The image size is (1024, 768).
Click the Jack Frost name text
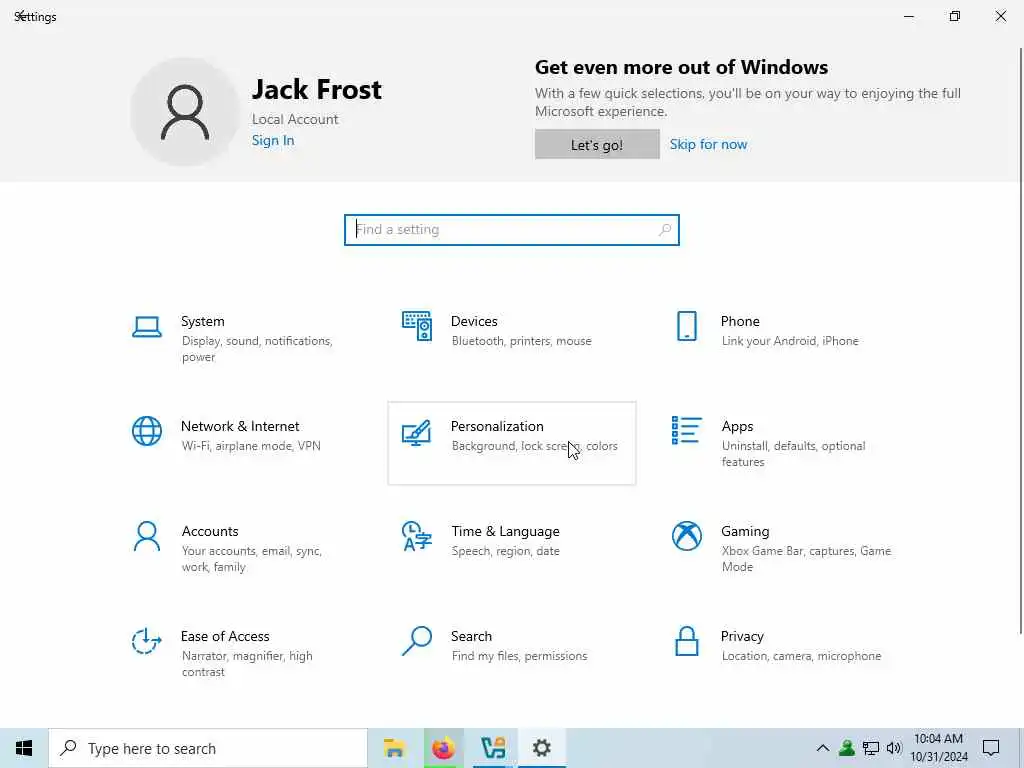(317, 89)
